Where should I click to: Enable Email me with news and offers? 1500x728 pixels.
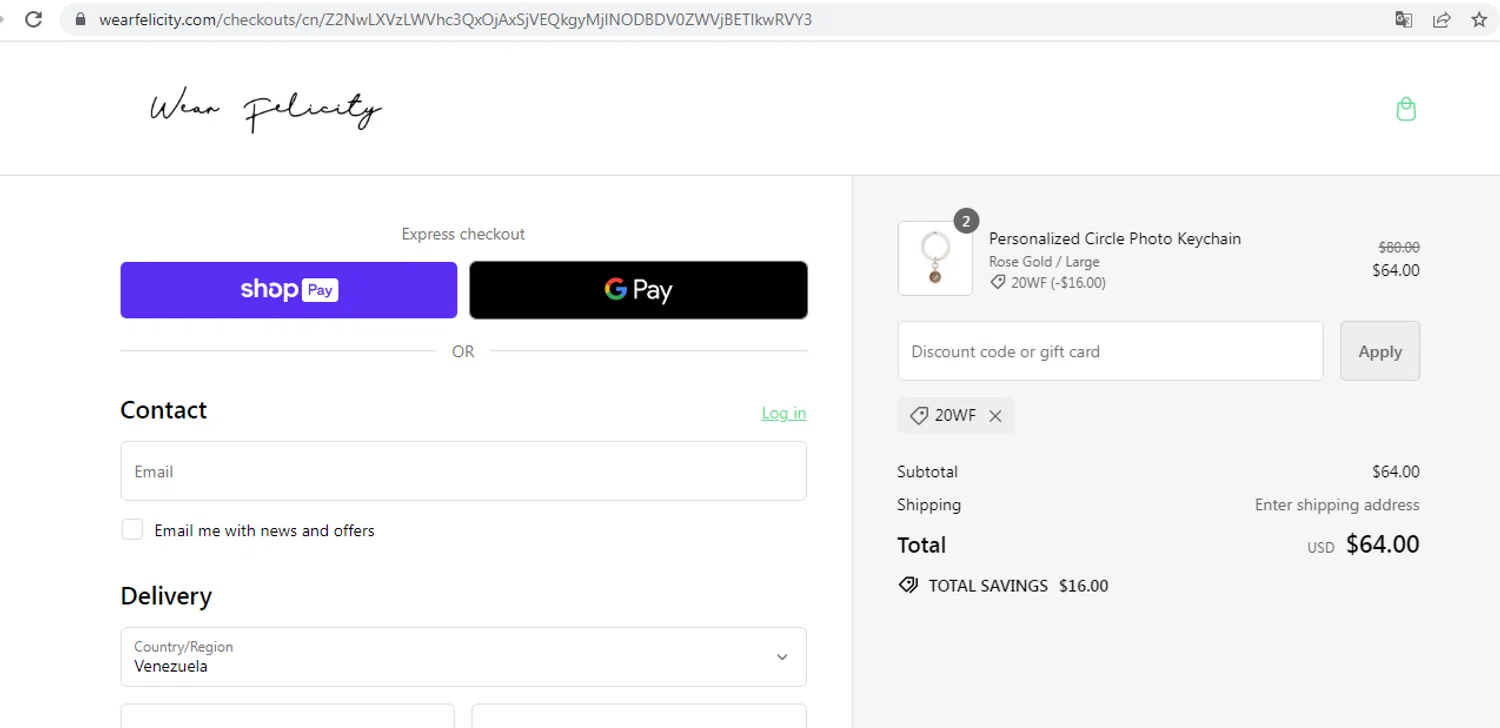click(x=132, y=530)
